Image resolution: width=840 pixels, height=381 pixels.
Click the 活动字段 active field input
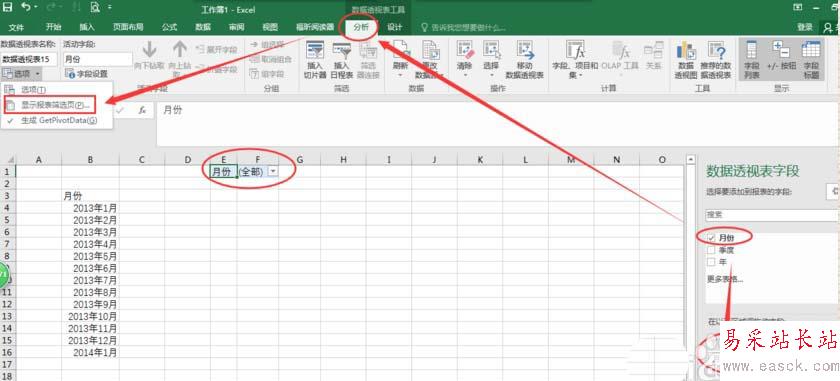tap(98, 59)
